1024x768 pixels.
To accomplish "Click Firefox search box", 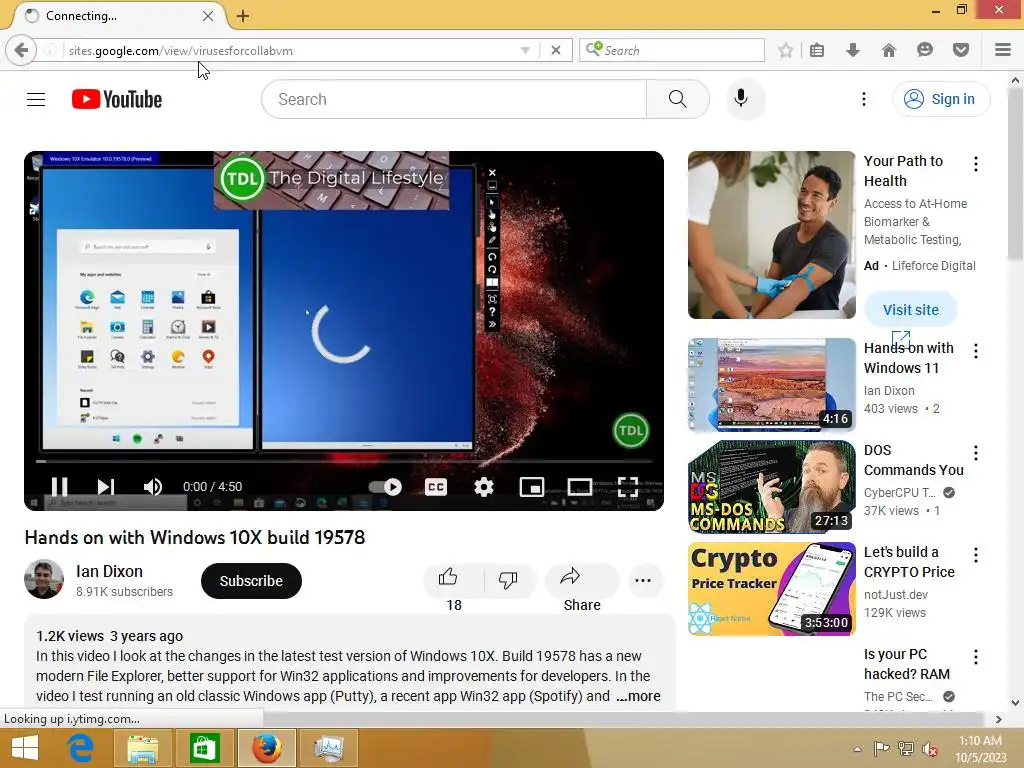I will (672, 50).
